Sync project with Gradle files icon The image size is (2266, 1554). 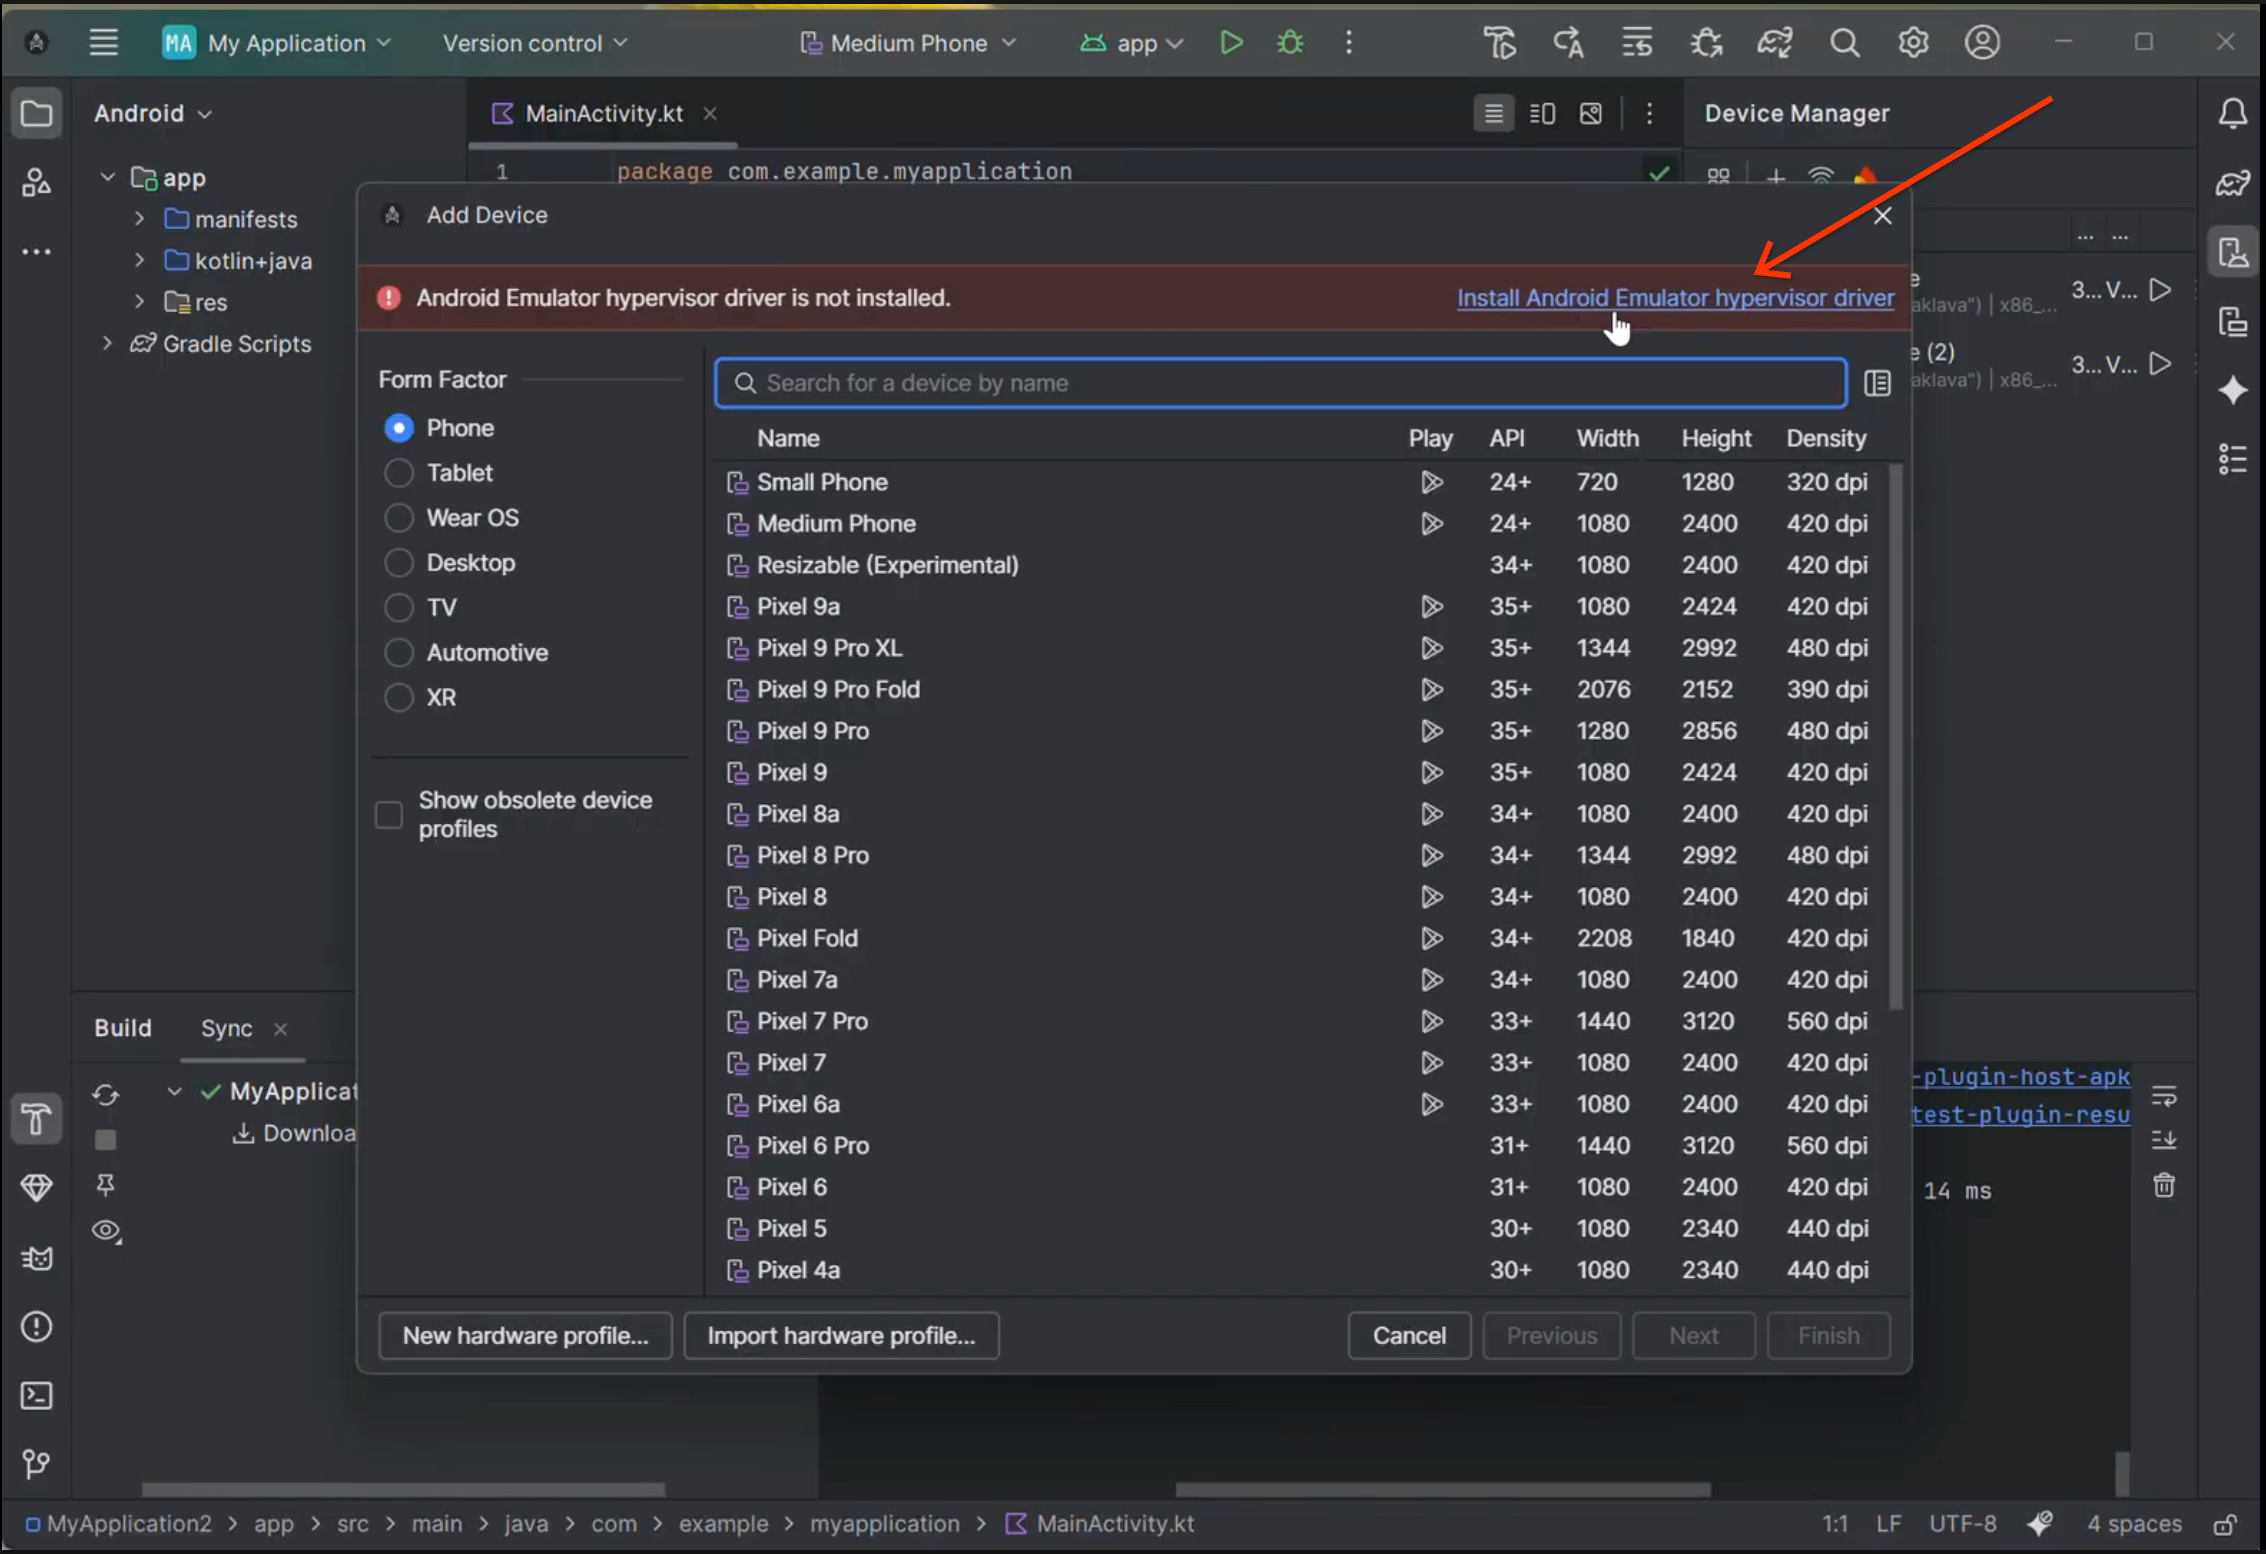tap(1774, 43)
